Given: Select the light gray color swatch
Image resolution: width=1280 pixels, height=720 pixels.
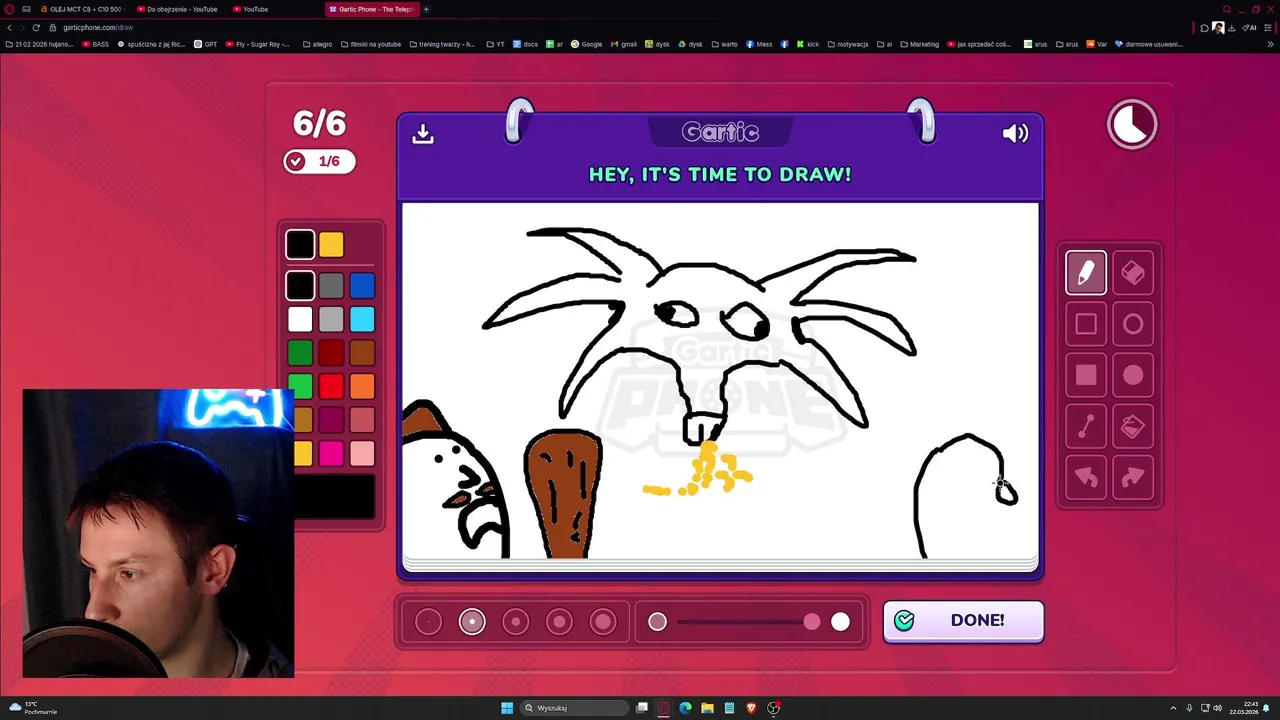Looking at the screenshot, I should 331,319.
